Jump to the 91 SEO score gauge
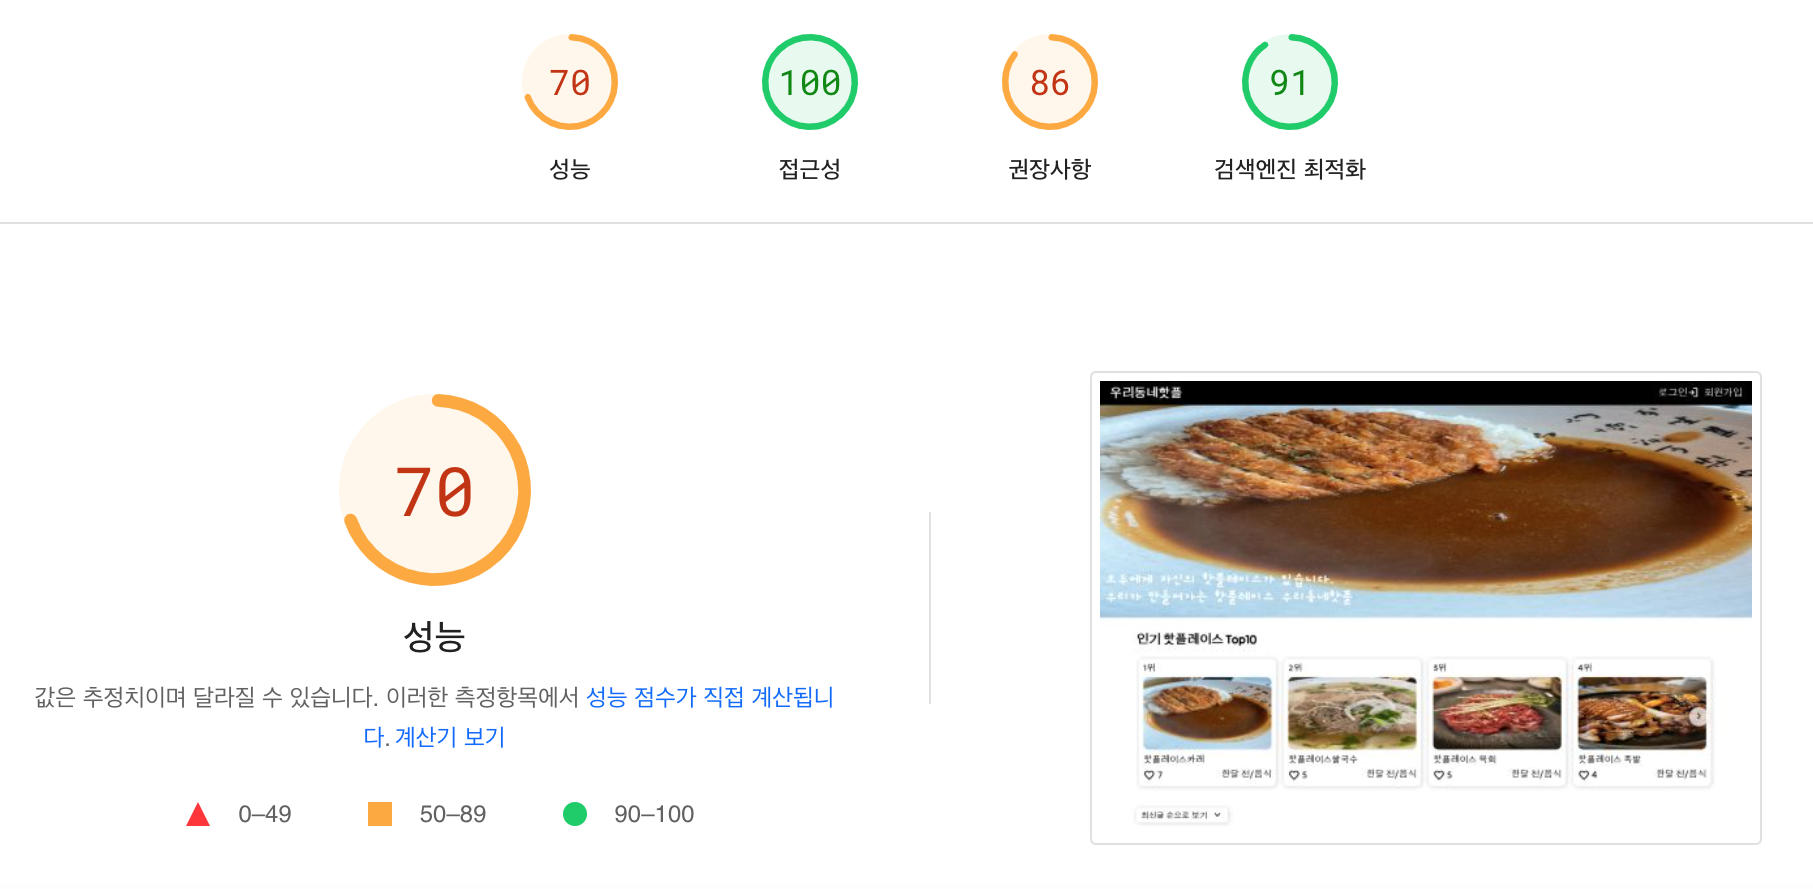 (1290, 82)
